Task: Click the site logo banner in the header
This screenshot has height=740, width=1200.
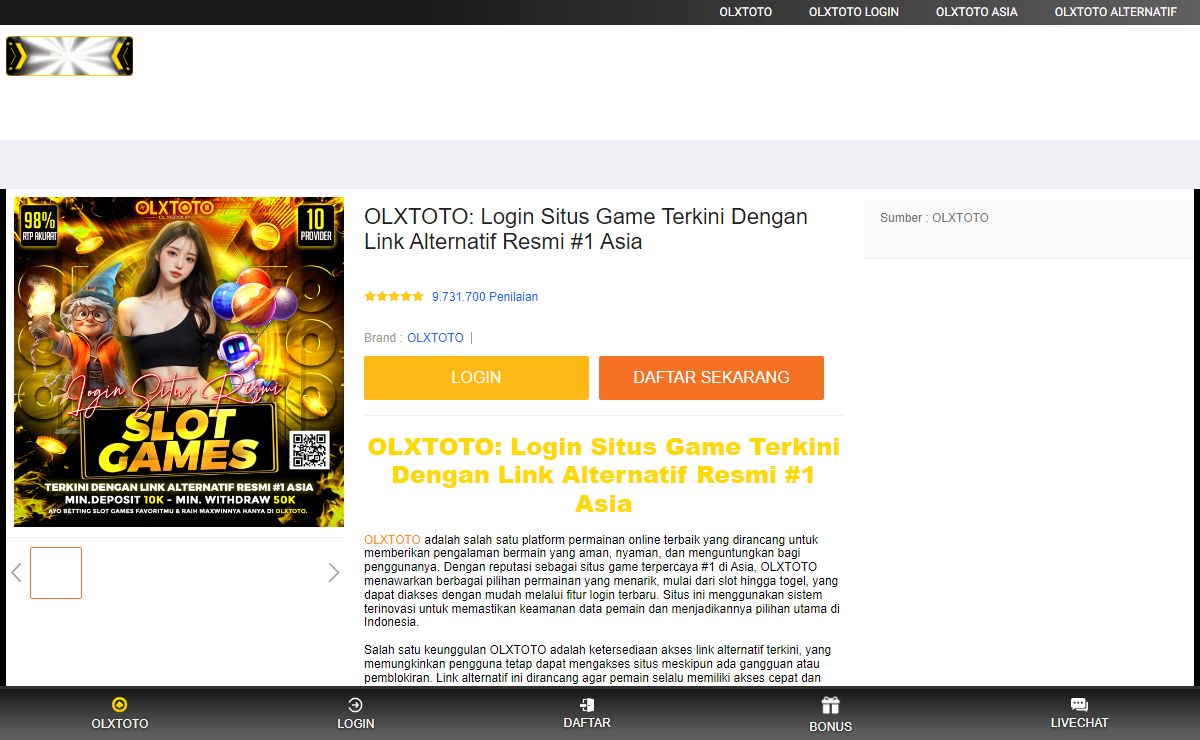Action: pyautogui.click(x=69, y=56)
